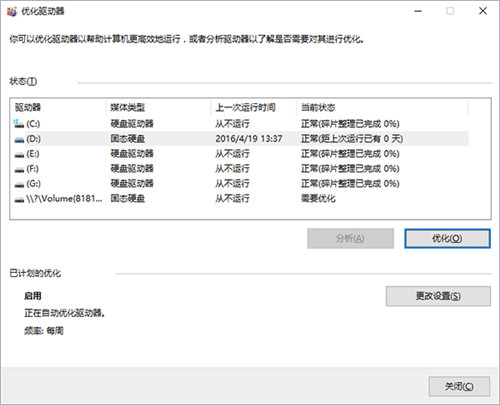Sort by 媒体类型 column header
This screenshot has width=500, height=405.
tap(159, 107)
